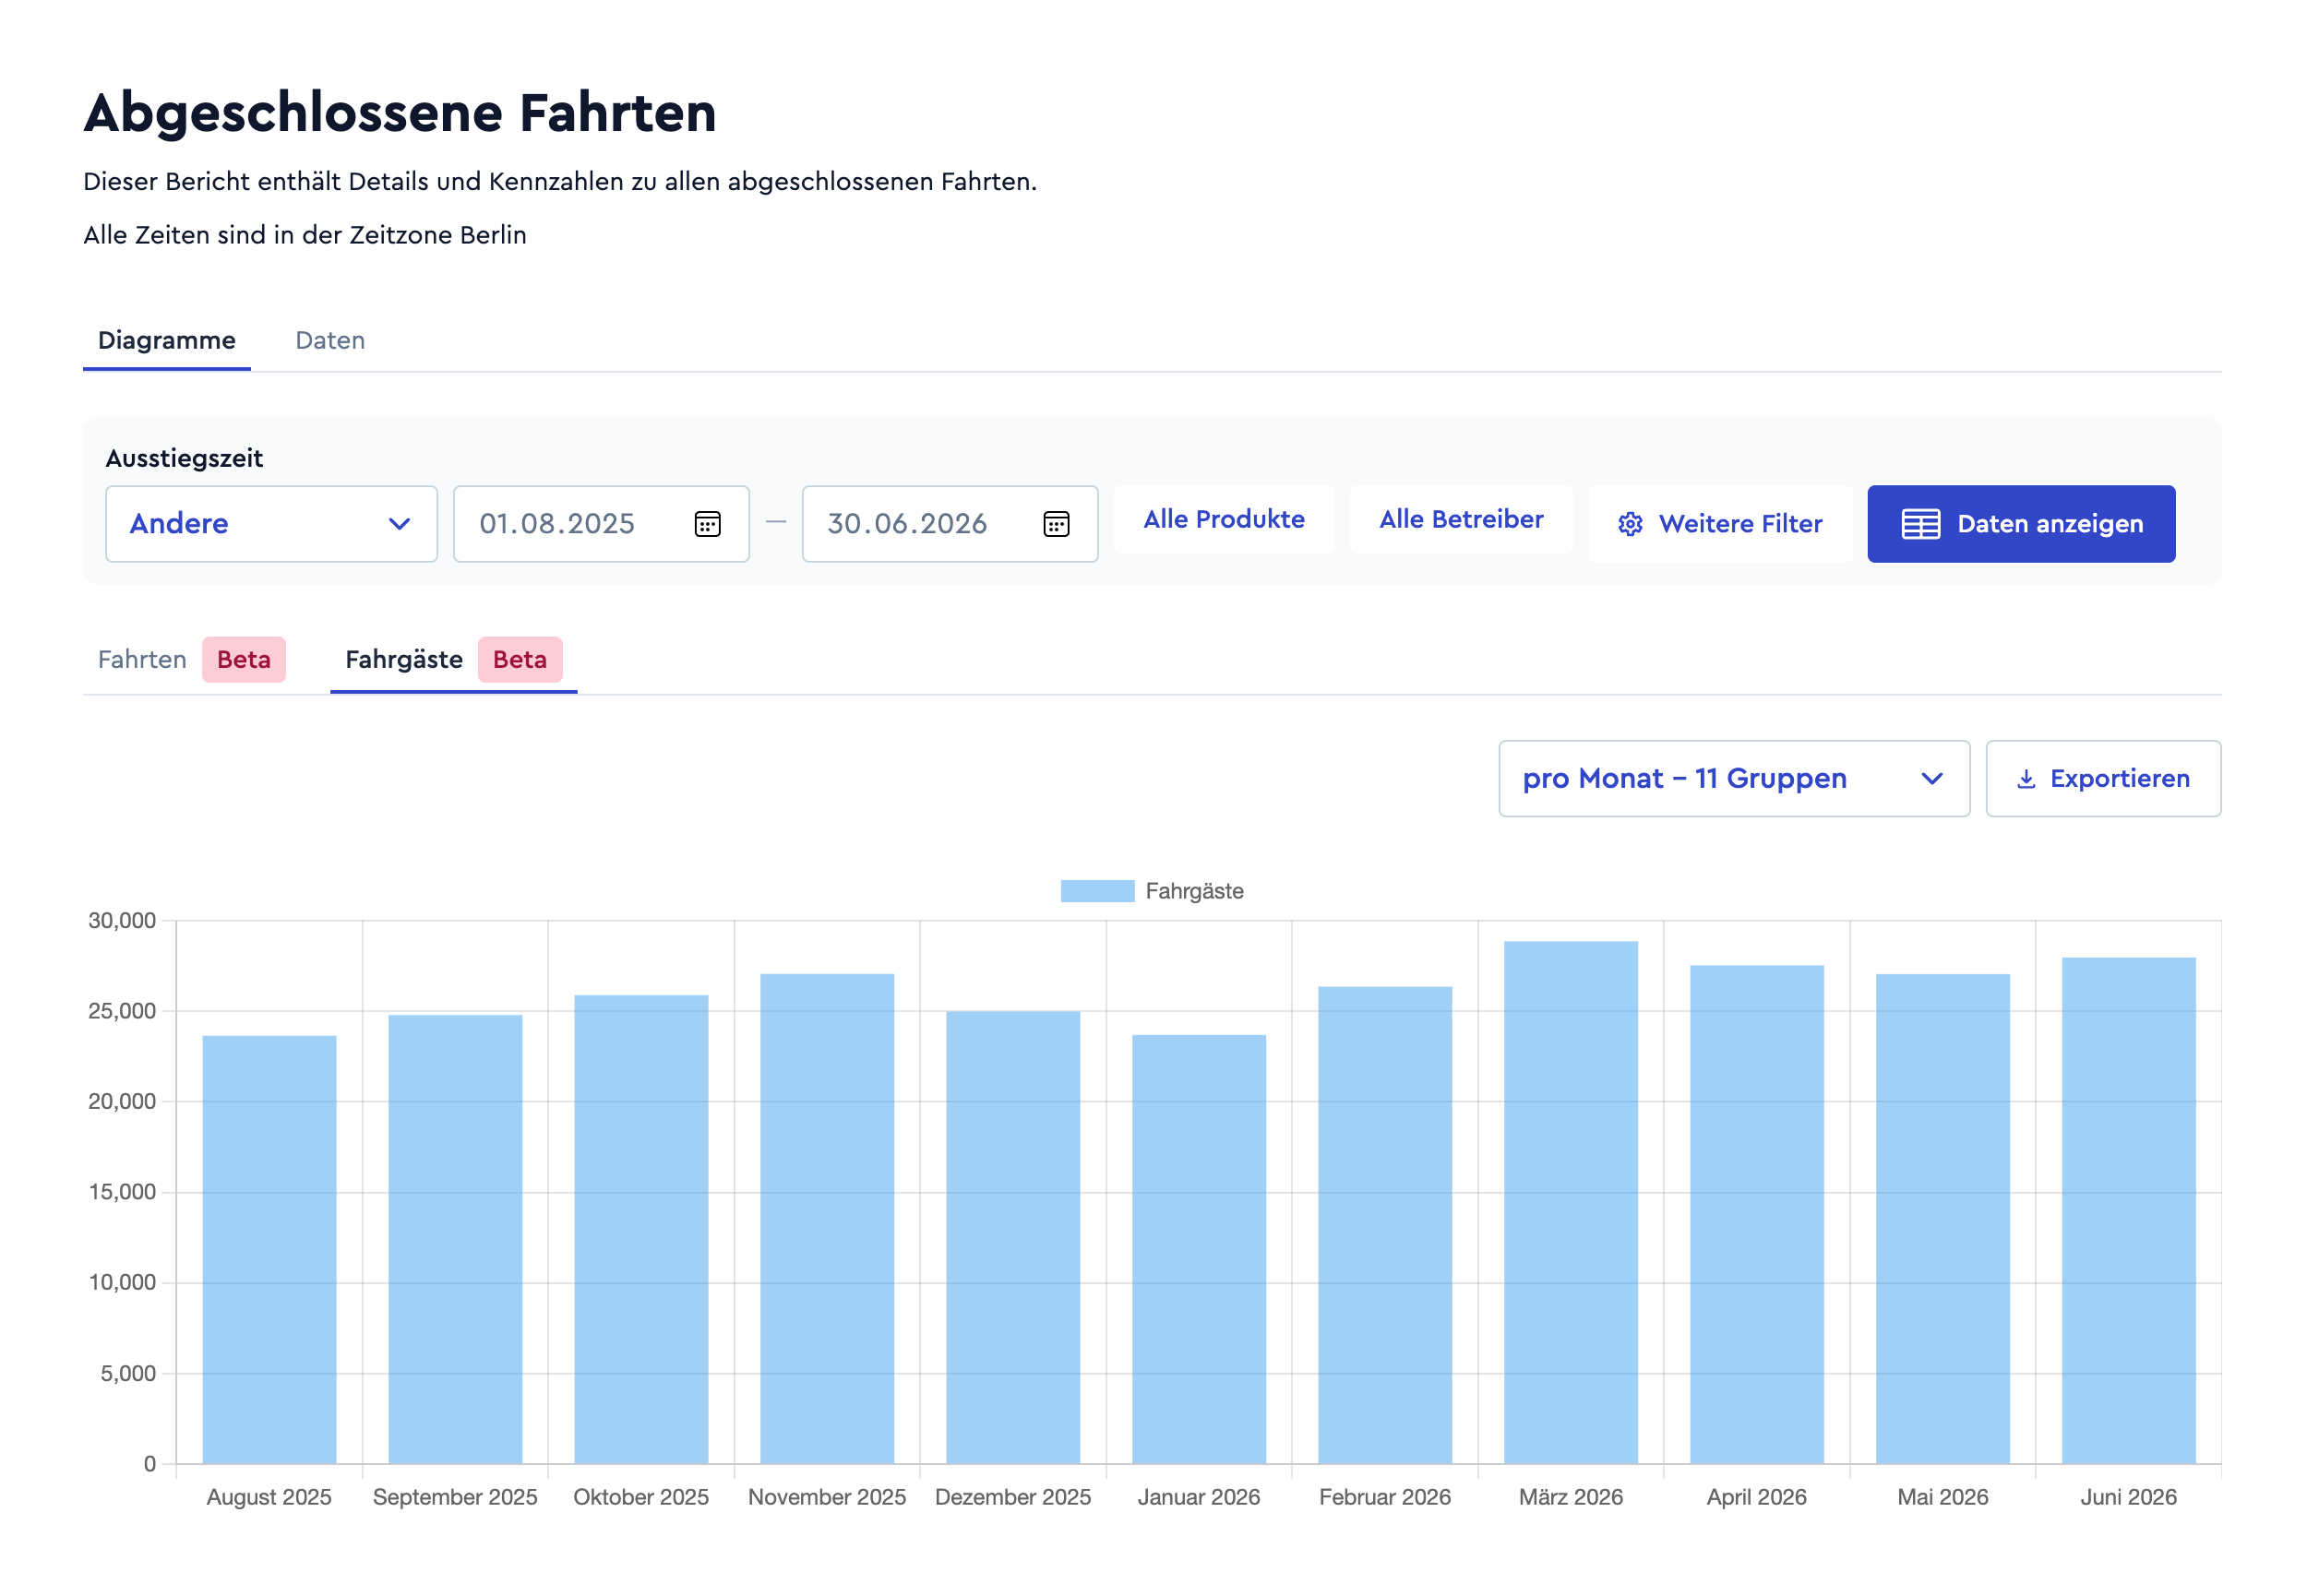
Task: Click the März 2026 bar
Action: pyautogui.click(x=1570, y=1203)
